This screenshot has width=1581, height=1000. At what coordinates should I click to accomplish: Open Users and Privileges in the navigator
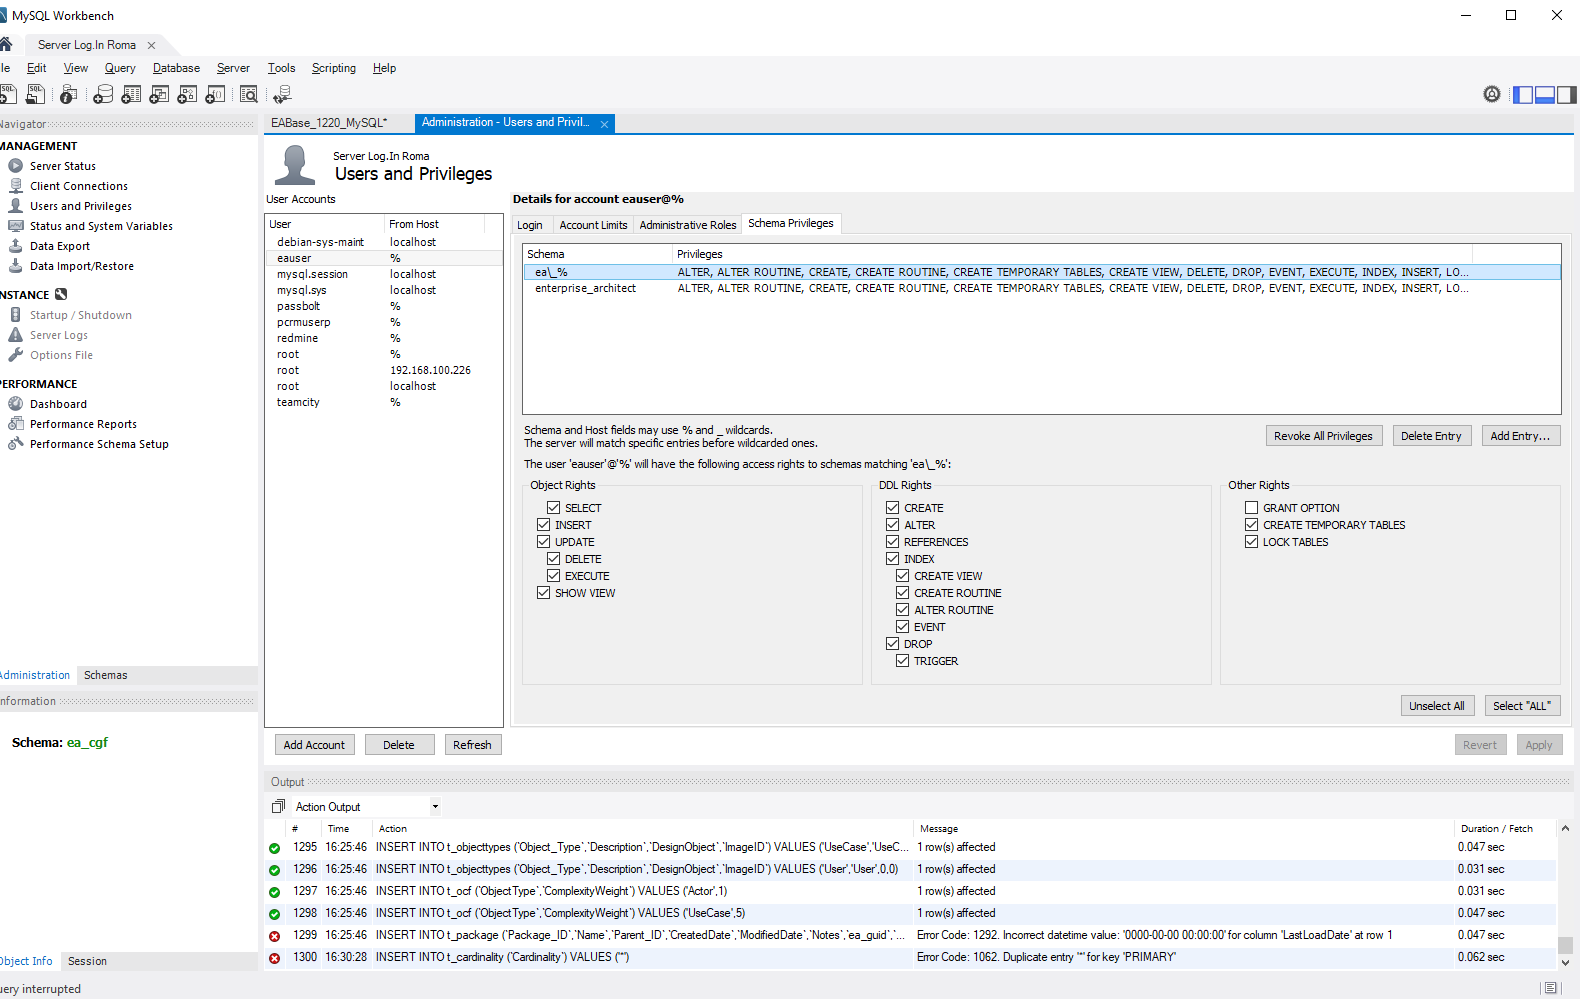point(81,206)
